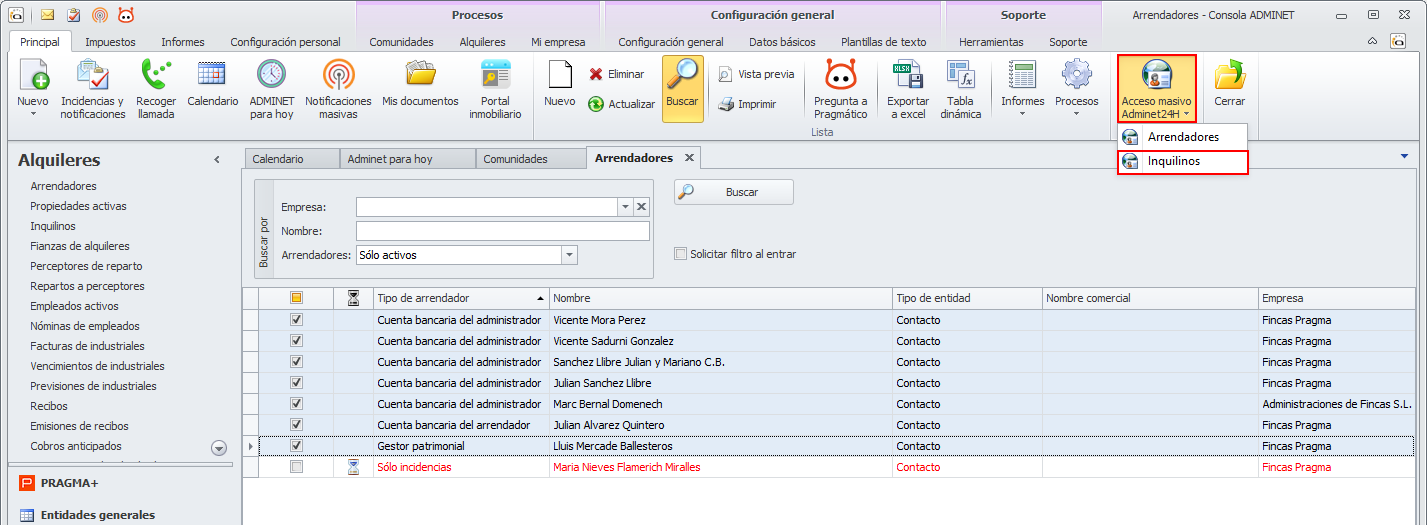Expand the Arrendadores Sólo activos dropdown

(x=569, y=255)
